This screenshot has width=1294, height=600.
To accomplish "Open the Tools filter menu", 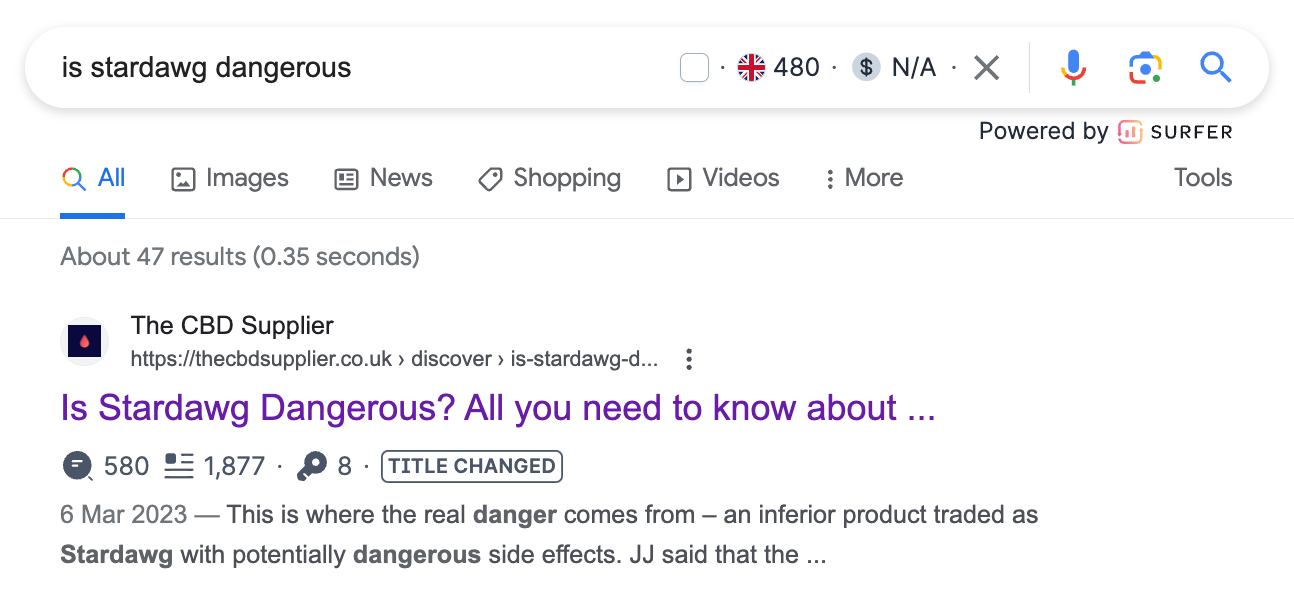I will tap(1203, 178).
